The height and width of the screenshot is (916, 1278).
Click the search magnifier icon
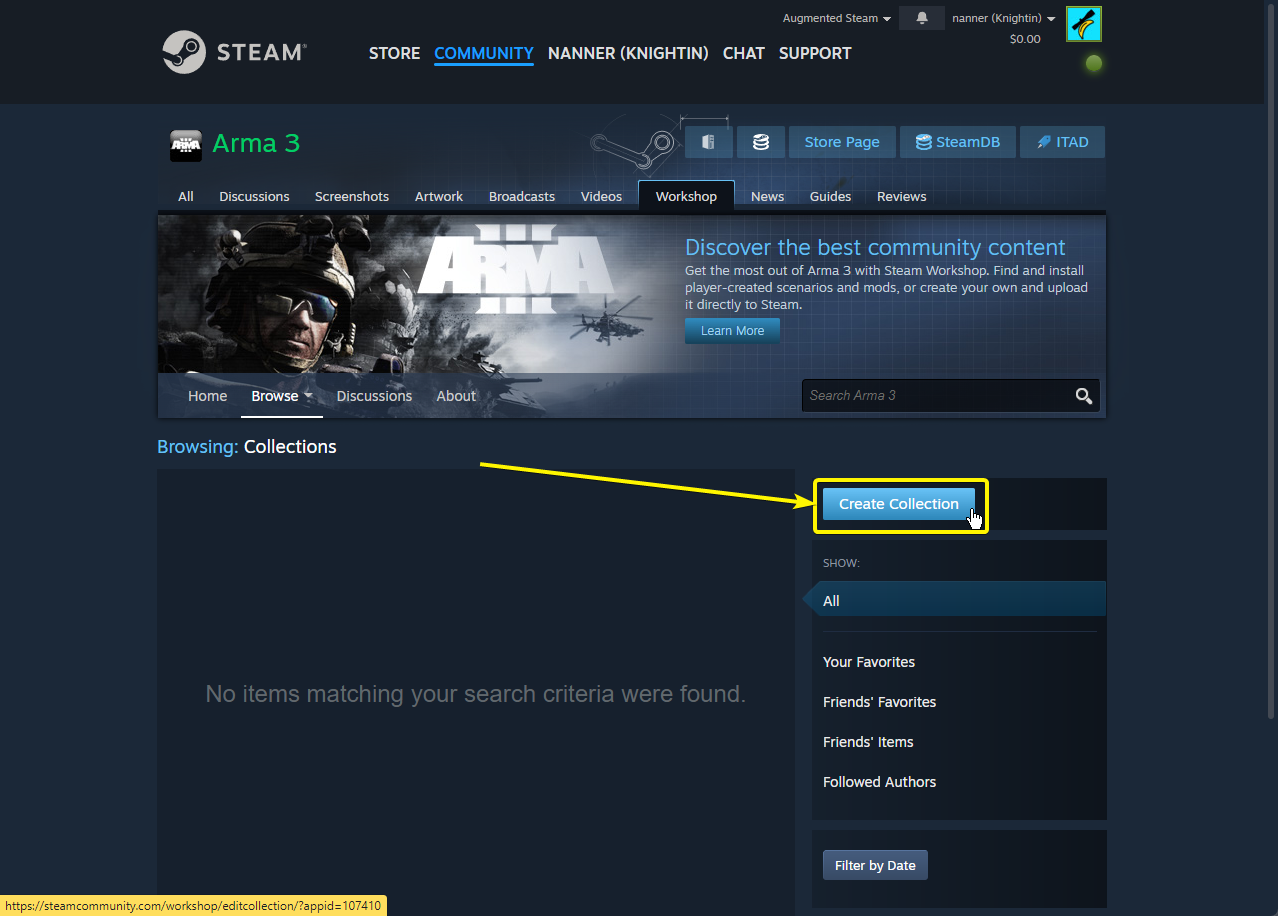point(1083,396)
